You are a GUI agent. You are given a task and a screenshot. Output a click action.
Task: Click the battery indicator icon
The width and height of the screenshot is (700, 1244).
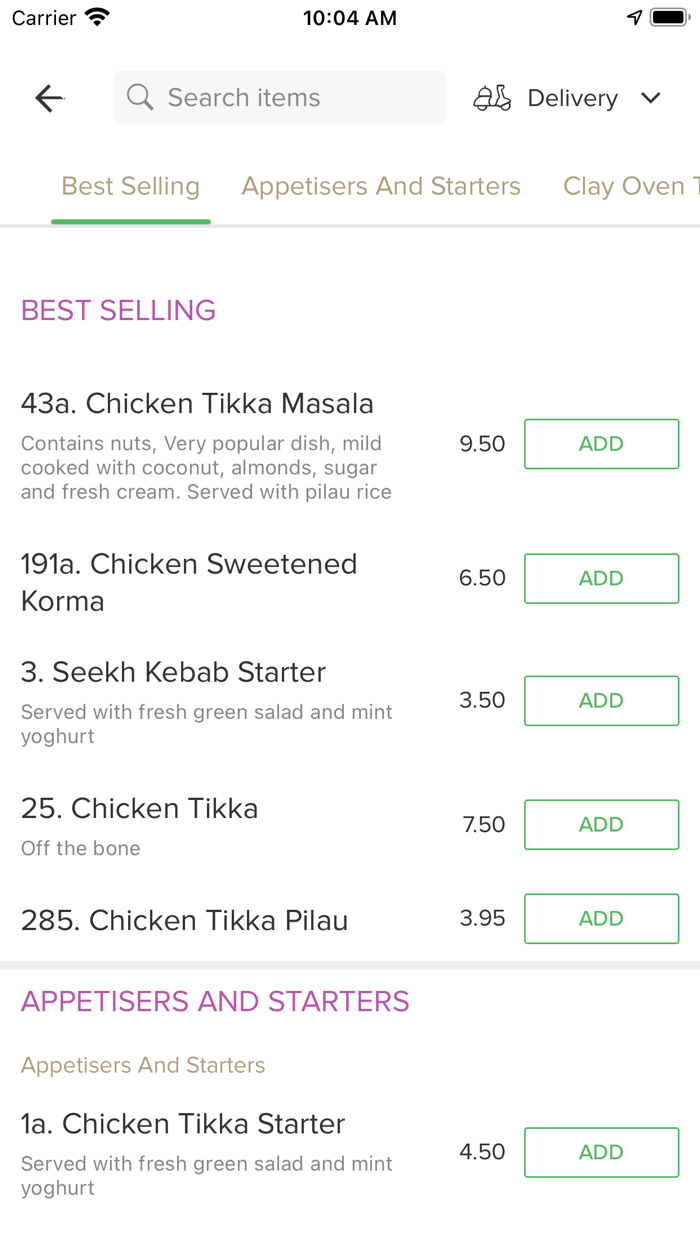pos(666,16)
